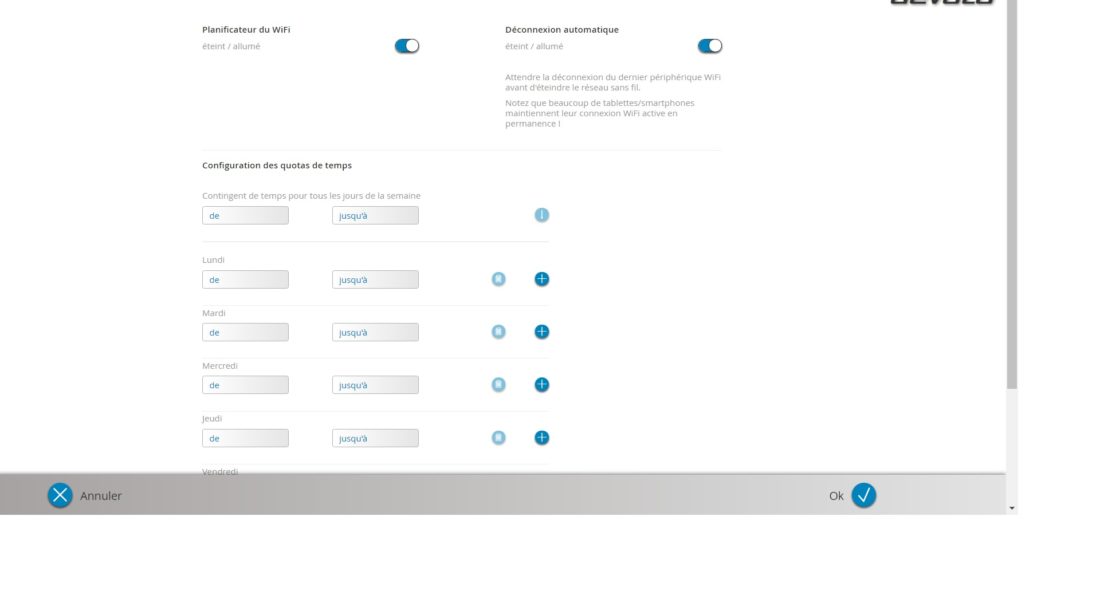Screen dimensions: 1100x599
Task: Toggle the Planificateur du WiFi switch
Action: (407, 46)
